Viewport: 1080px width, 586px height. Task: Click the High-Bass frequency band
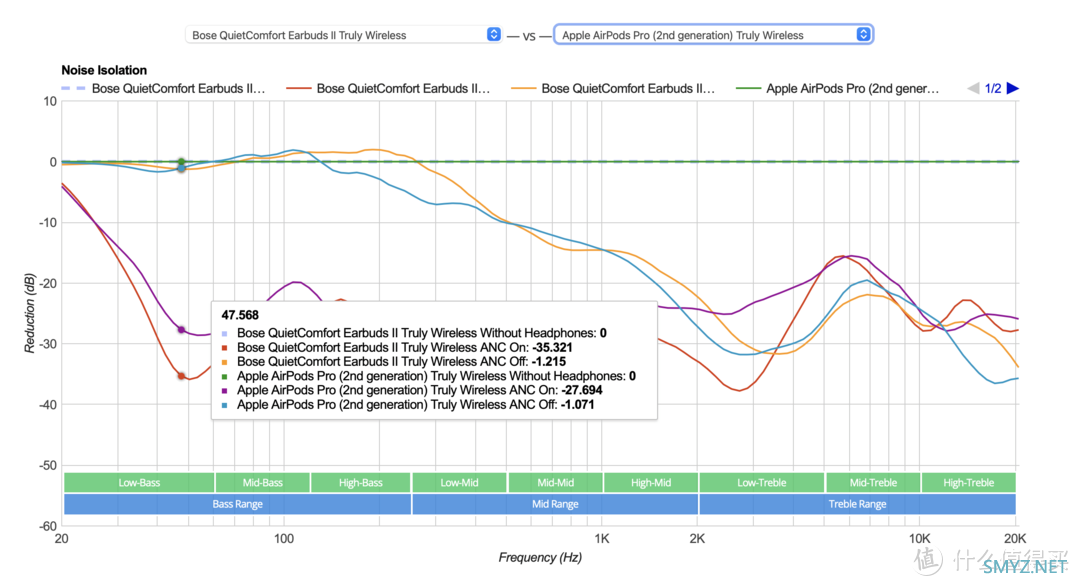pyautogui.click(x=360, y=482)
